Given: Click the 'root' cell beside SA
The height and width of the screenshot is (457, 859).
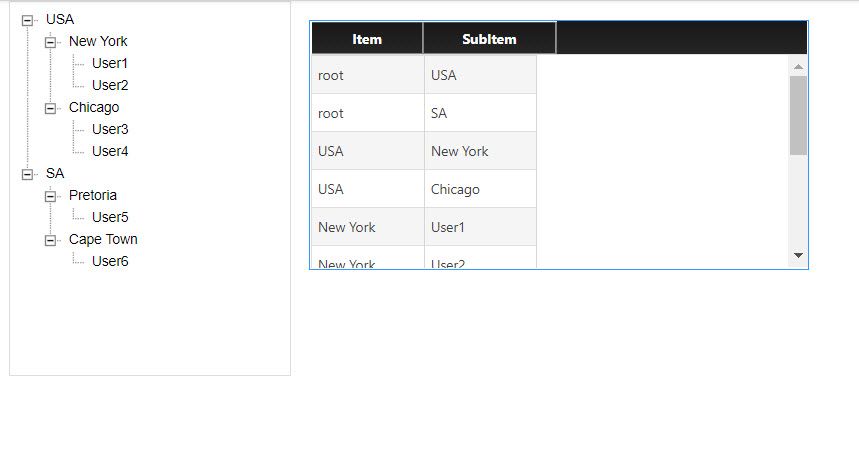Looking at the screenshot, I should (x=368, y=113).
